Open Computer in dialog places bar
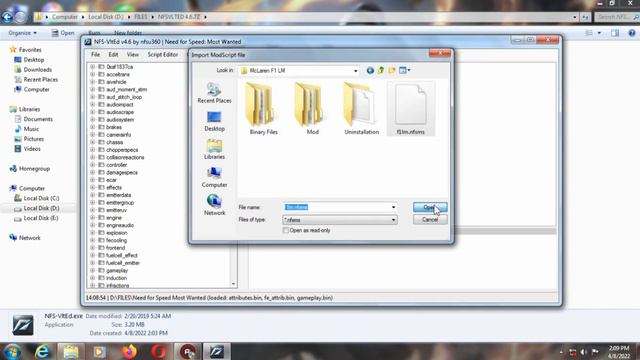Screen dimensions: 640x360 [214, 177]
